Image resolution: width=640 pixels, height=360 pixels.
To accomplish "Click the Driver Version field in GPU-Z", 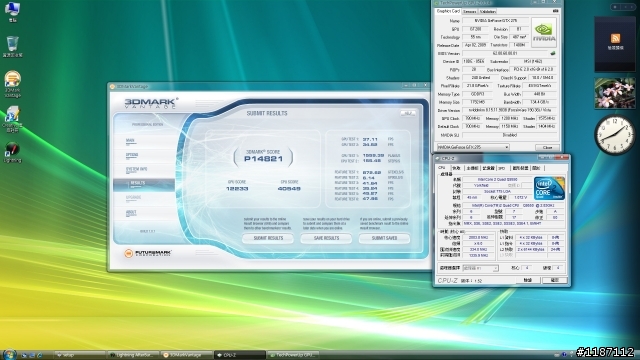I will point(510,110).
